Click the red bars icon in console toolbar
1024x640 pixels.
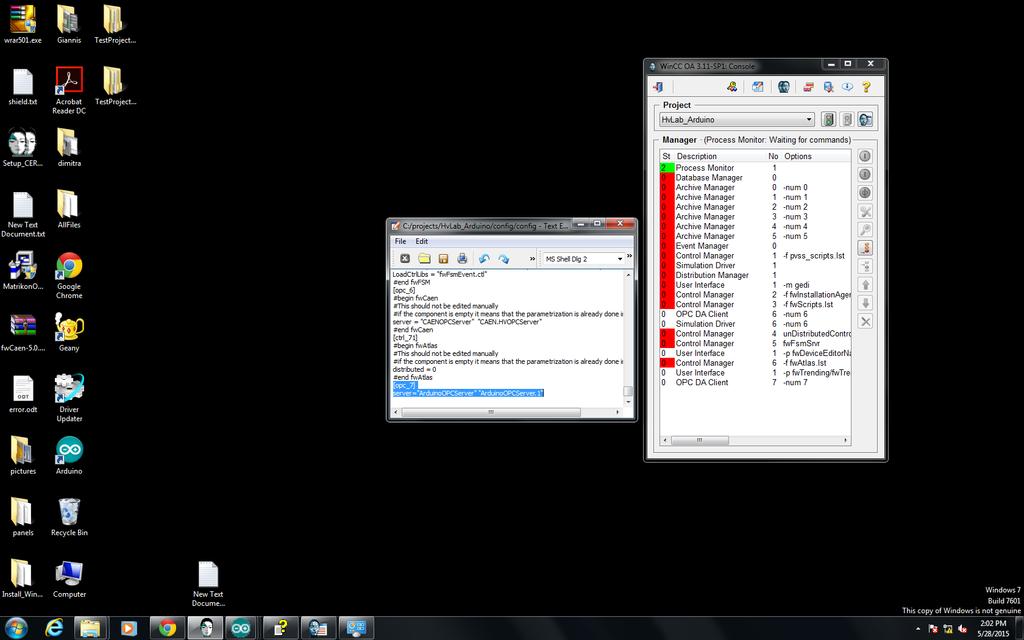pyautogui.click(x=808, y=87)
